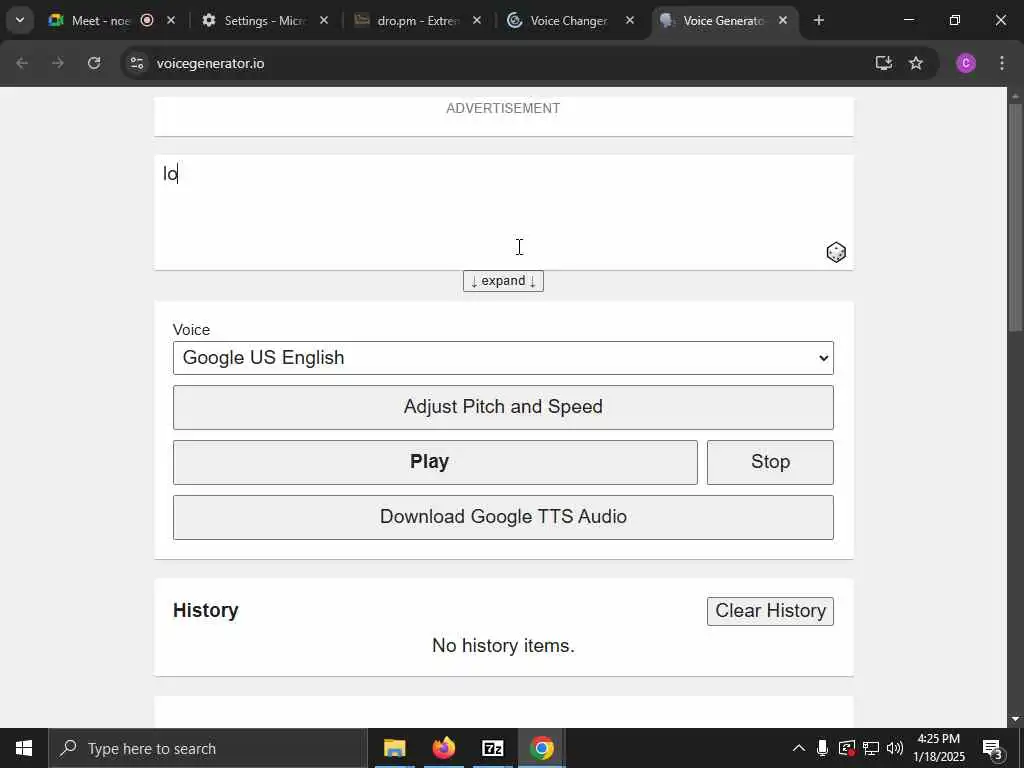Open the Voice dropdown showing Google US English
The width and height of the screenshot is (1024, 768).
click(503, 358)
